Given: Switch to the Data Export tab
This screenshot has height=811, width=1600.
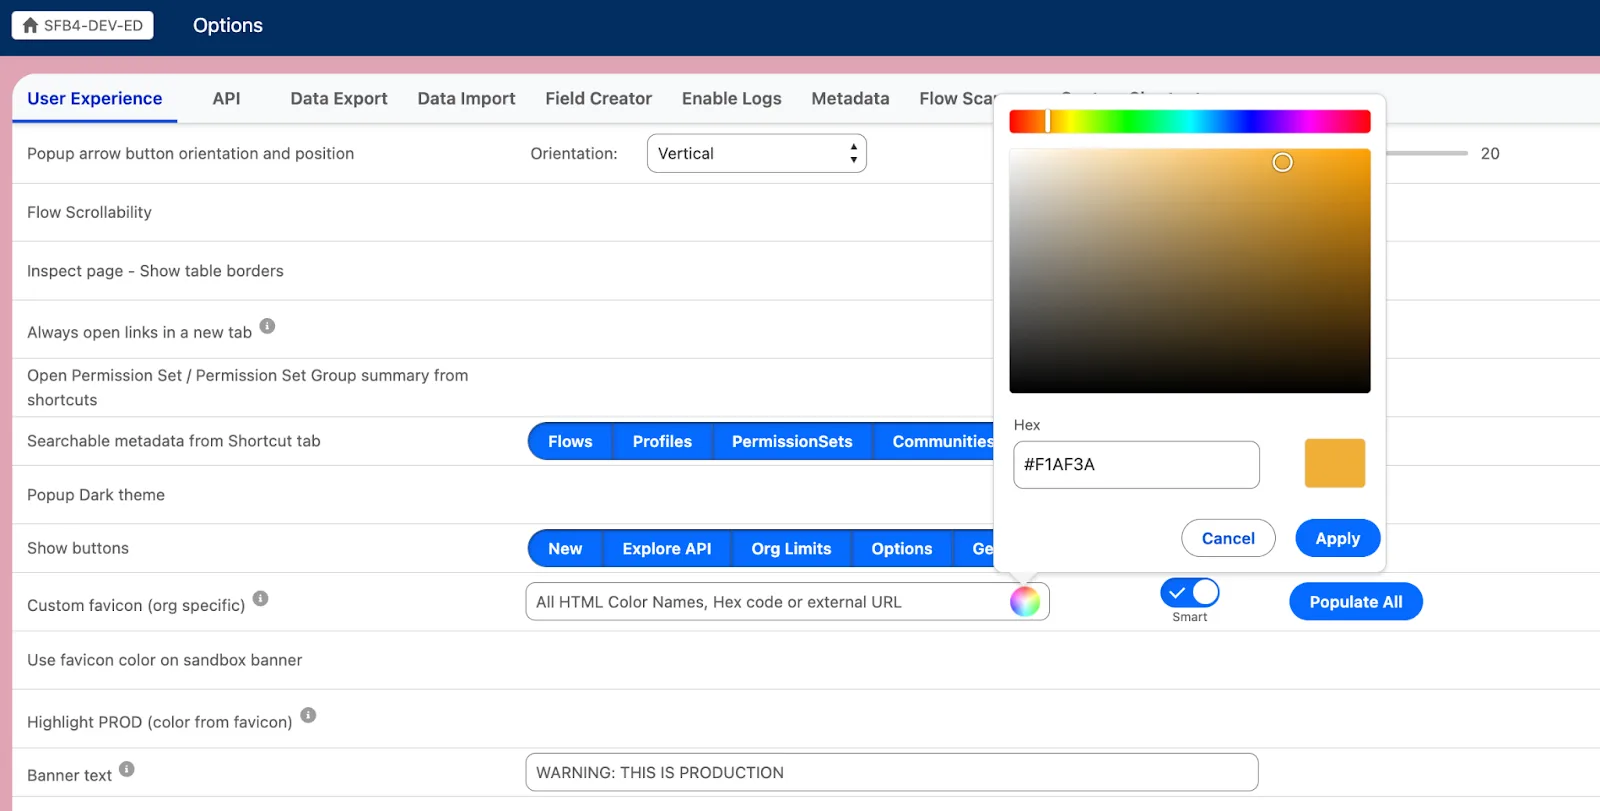Looking at the screenshot, I should click(339, 99).
